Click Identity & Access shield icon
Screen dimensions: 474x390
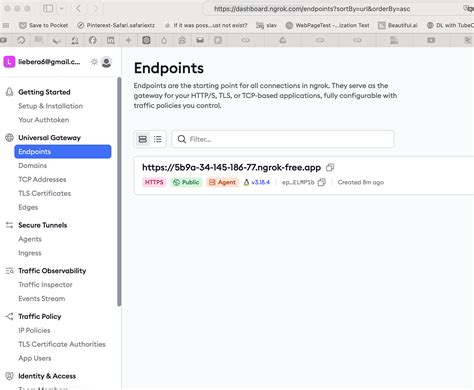click(9, 376)
